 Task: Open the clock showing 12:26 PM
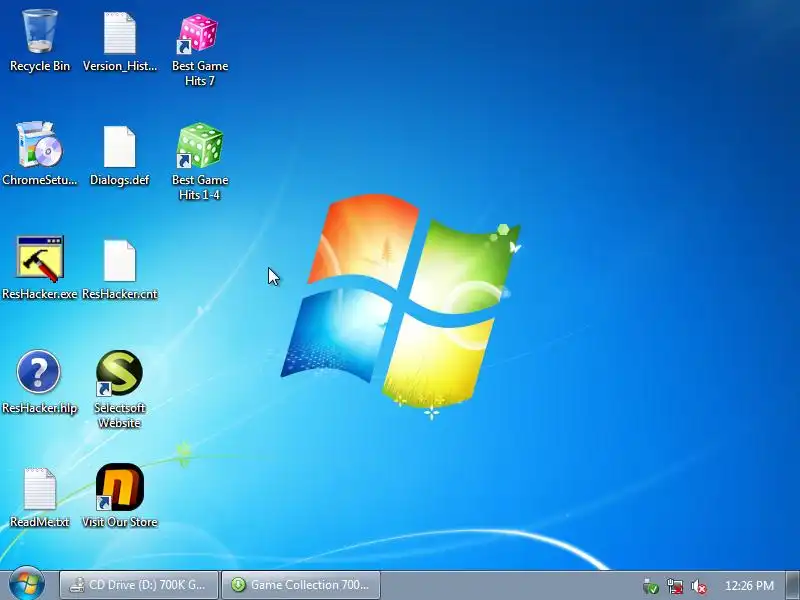tap(749, 585)
